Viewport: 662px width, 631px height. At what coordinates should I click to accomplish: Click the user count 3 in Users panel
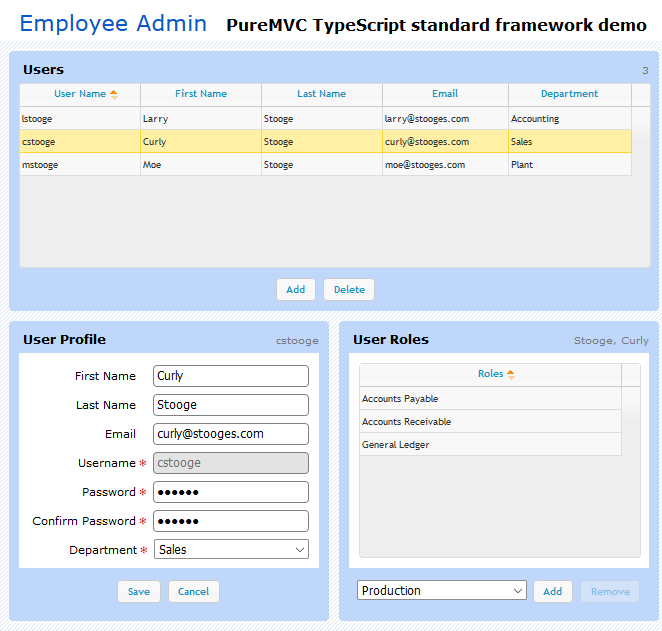pos(645,70)
